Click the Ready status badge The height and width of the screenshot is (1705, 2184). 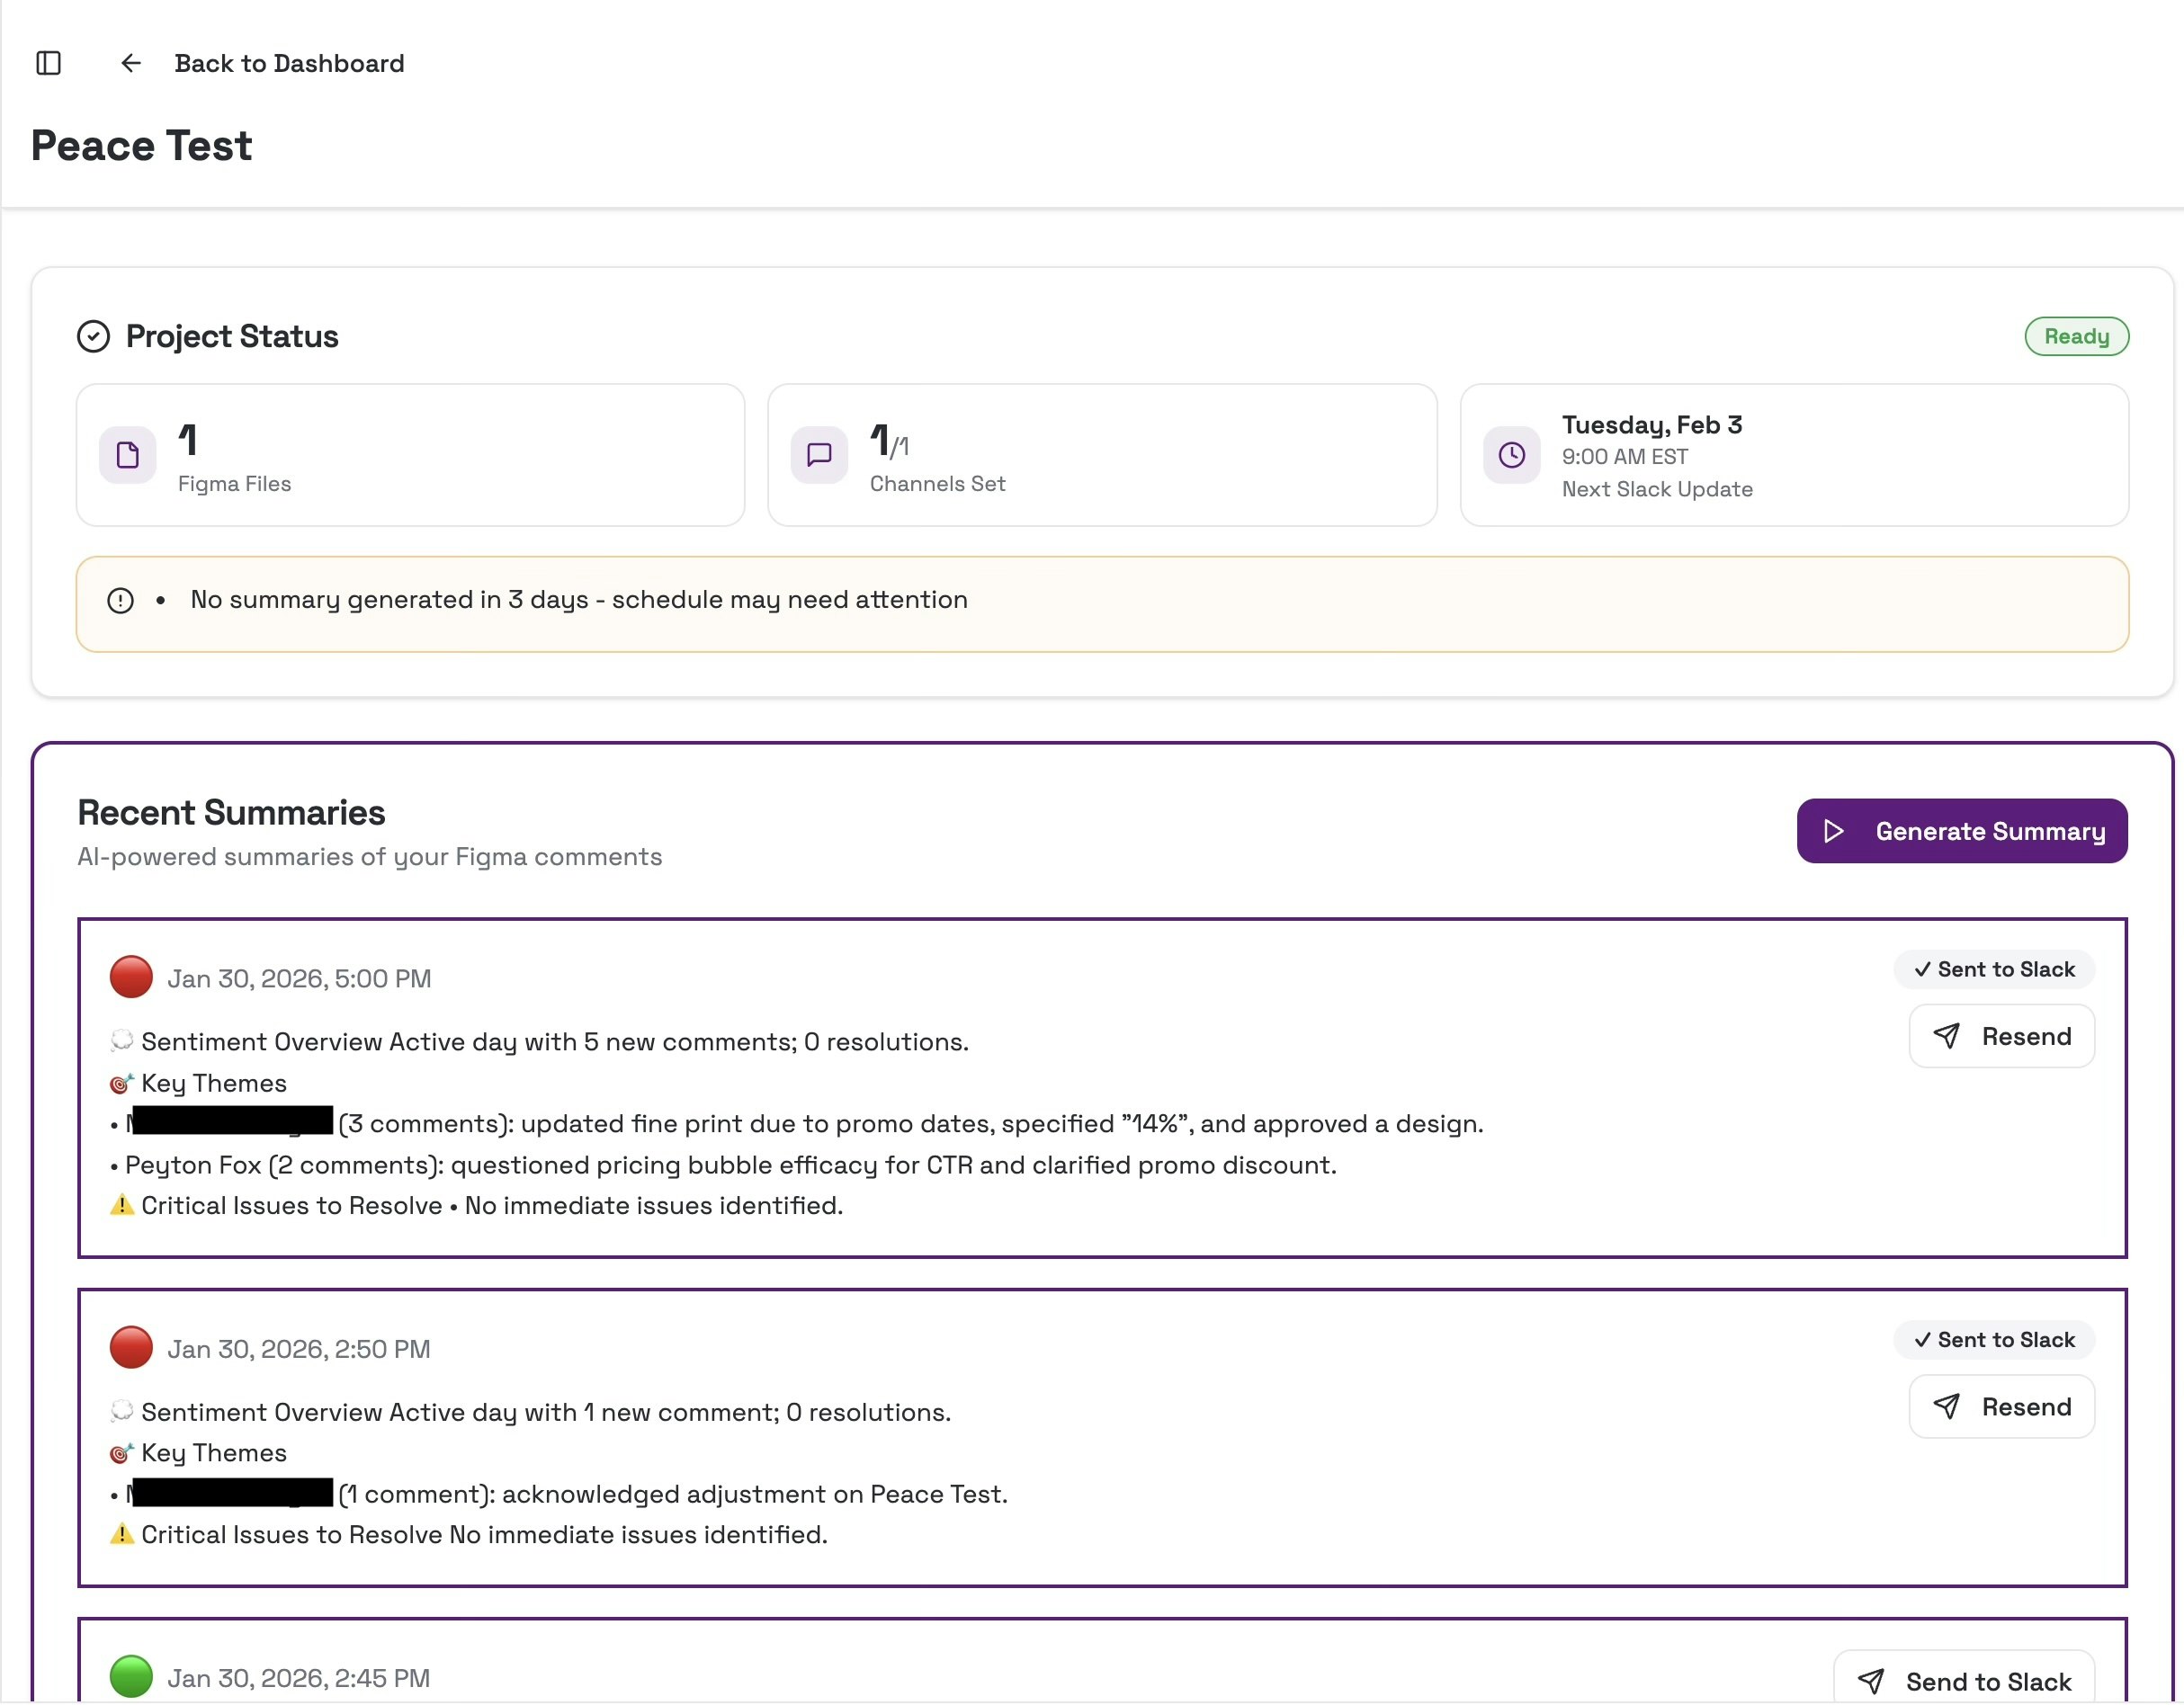[x=2075, y=336]
